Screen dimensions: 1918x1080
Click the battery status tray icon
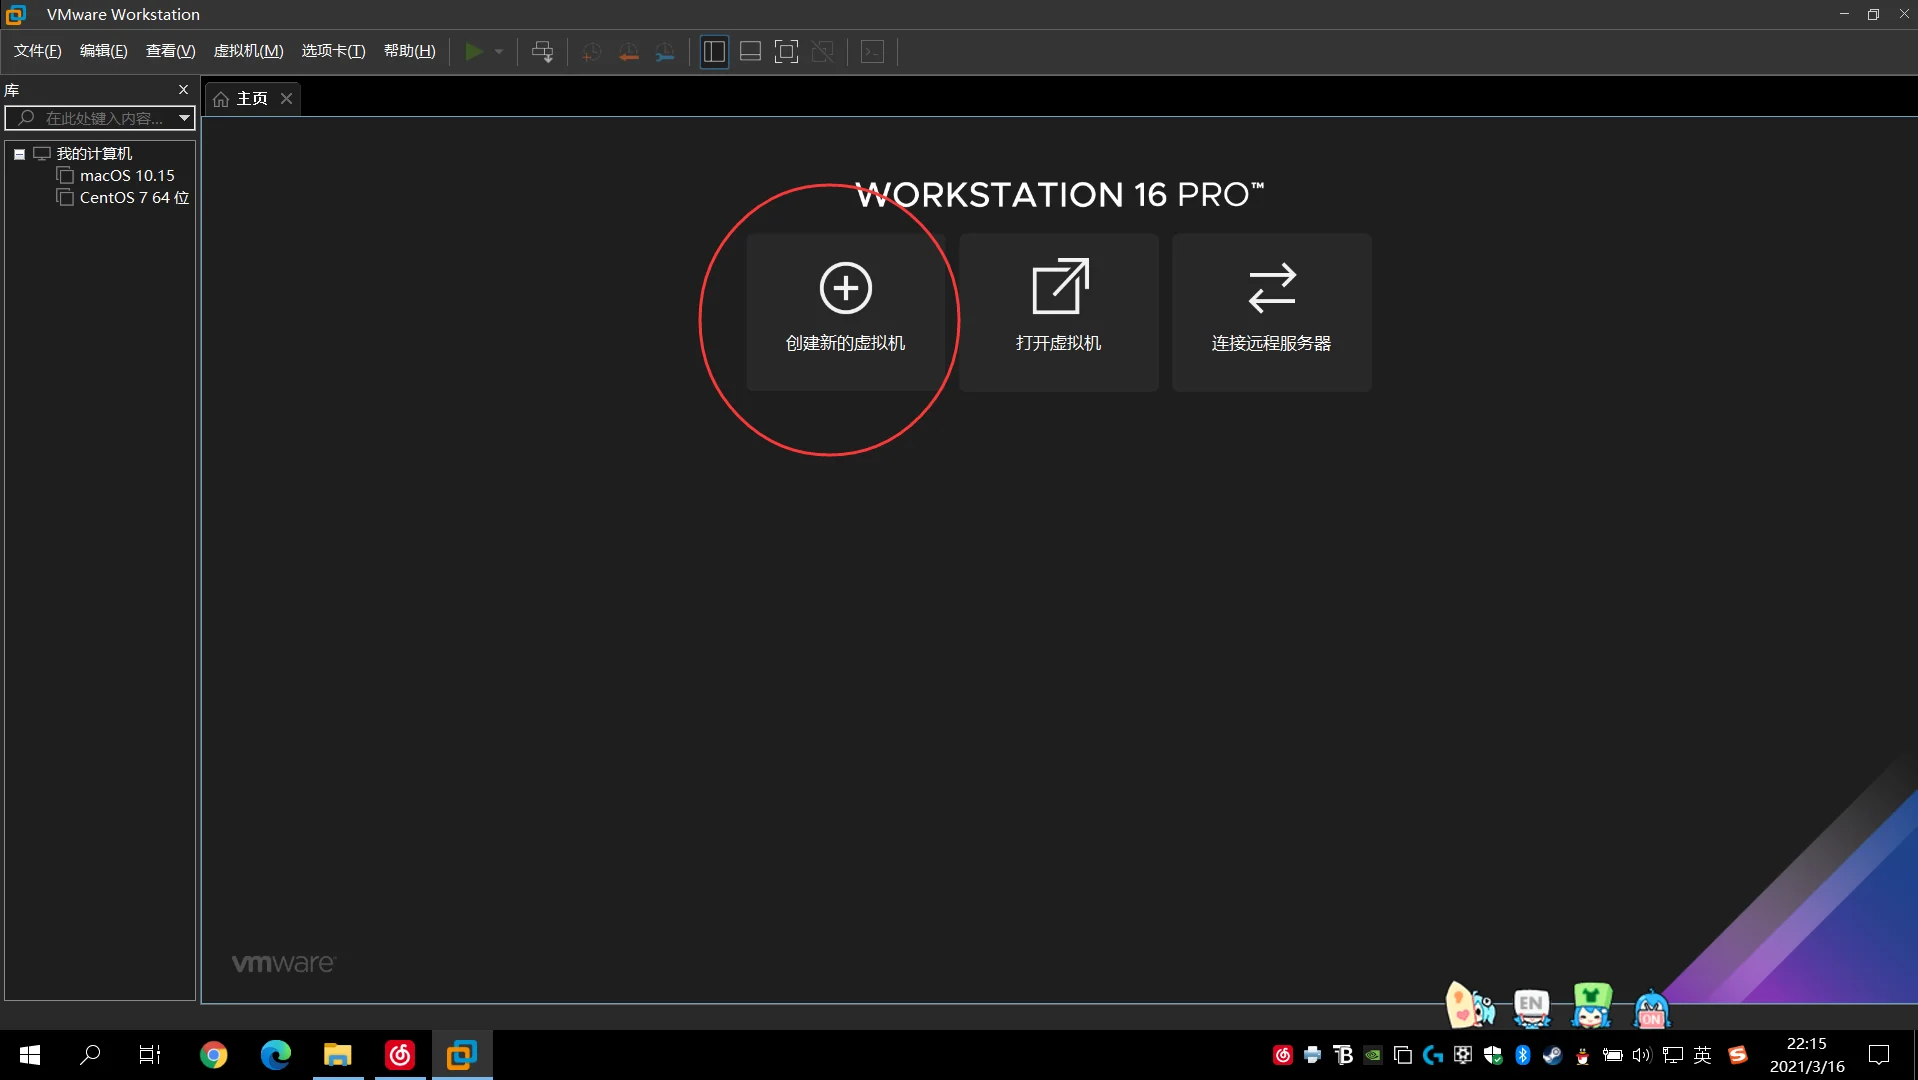(1613, 1055)
